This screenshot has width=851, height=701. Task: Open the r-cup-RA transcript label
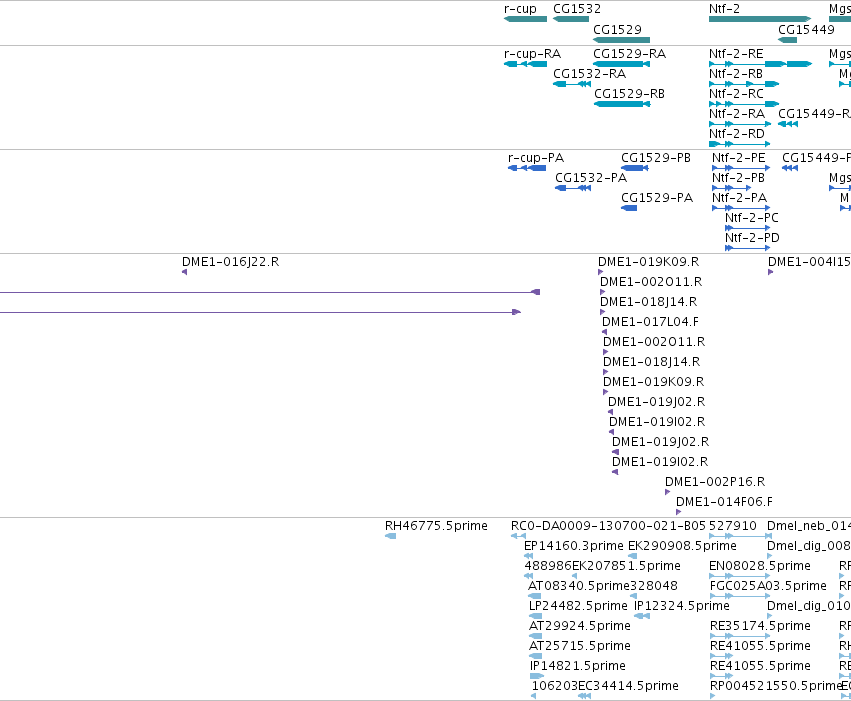[x=532, y=54]
